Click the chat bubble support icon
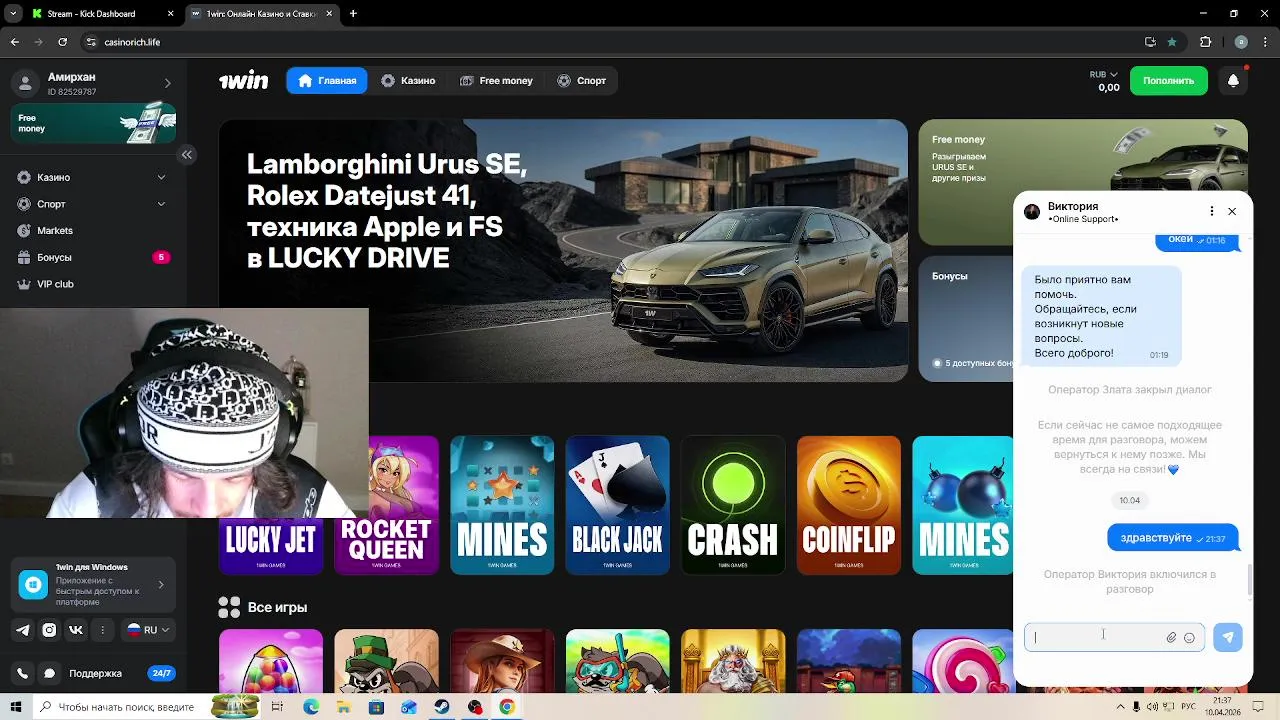 point(49,674)
